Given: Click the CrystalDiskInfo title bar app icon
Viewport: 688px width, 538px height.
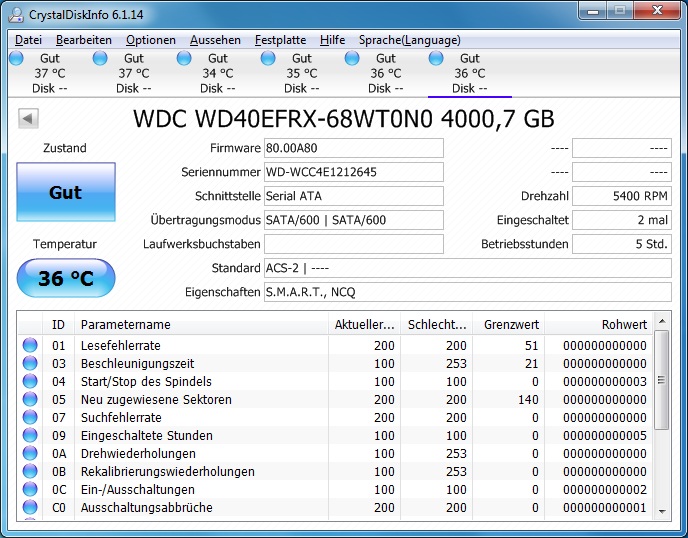Looking at the screenshot, I should [16, 14].
